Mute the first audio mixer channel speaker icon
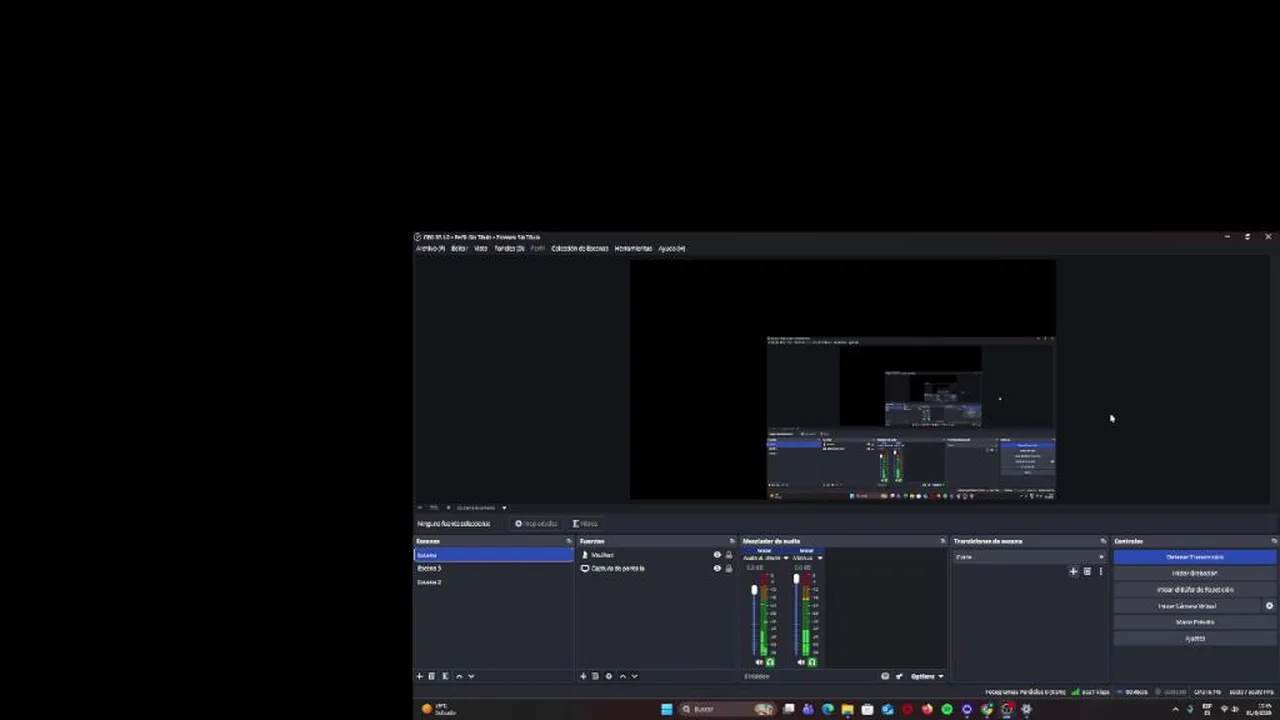1280x720 pixels. point(759,662)
